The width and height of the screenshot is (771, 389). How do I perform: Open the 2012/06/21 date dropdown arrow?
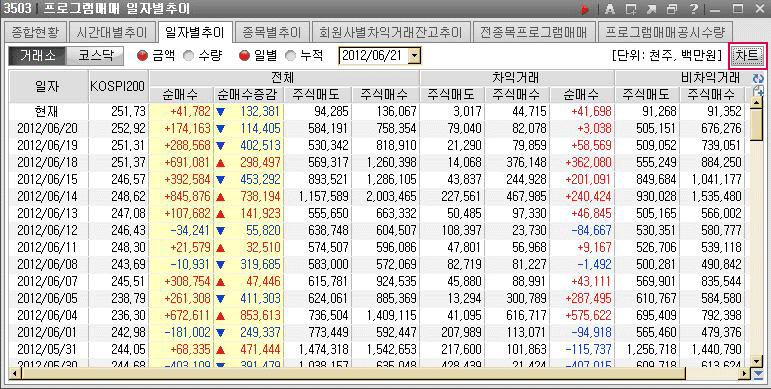click(415, 56)
